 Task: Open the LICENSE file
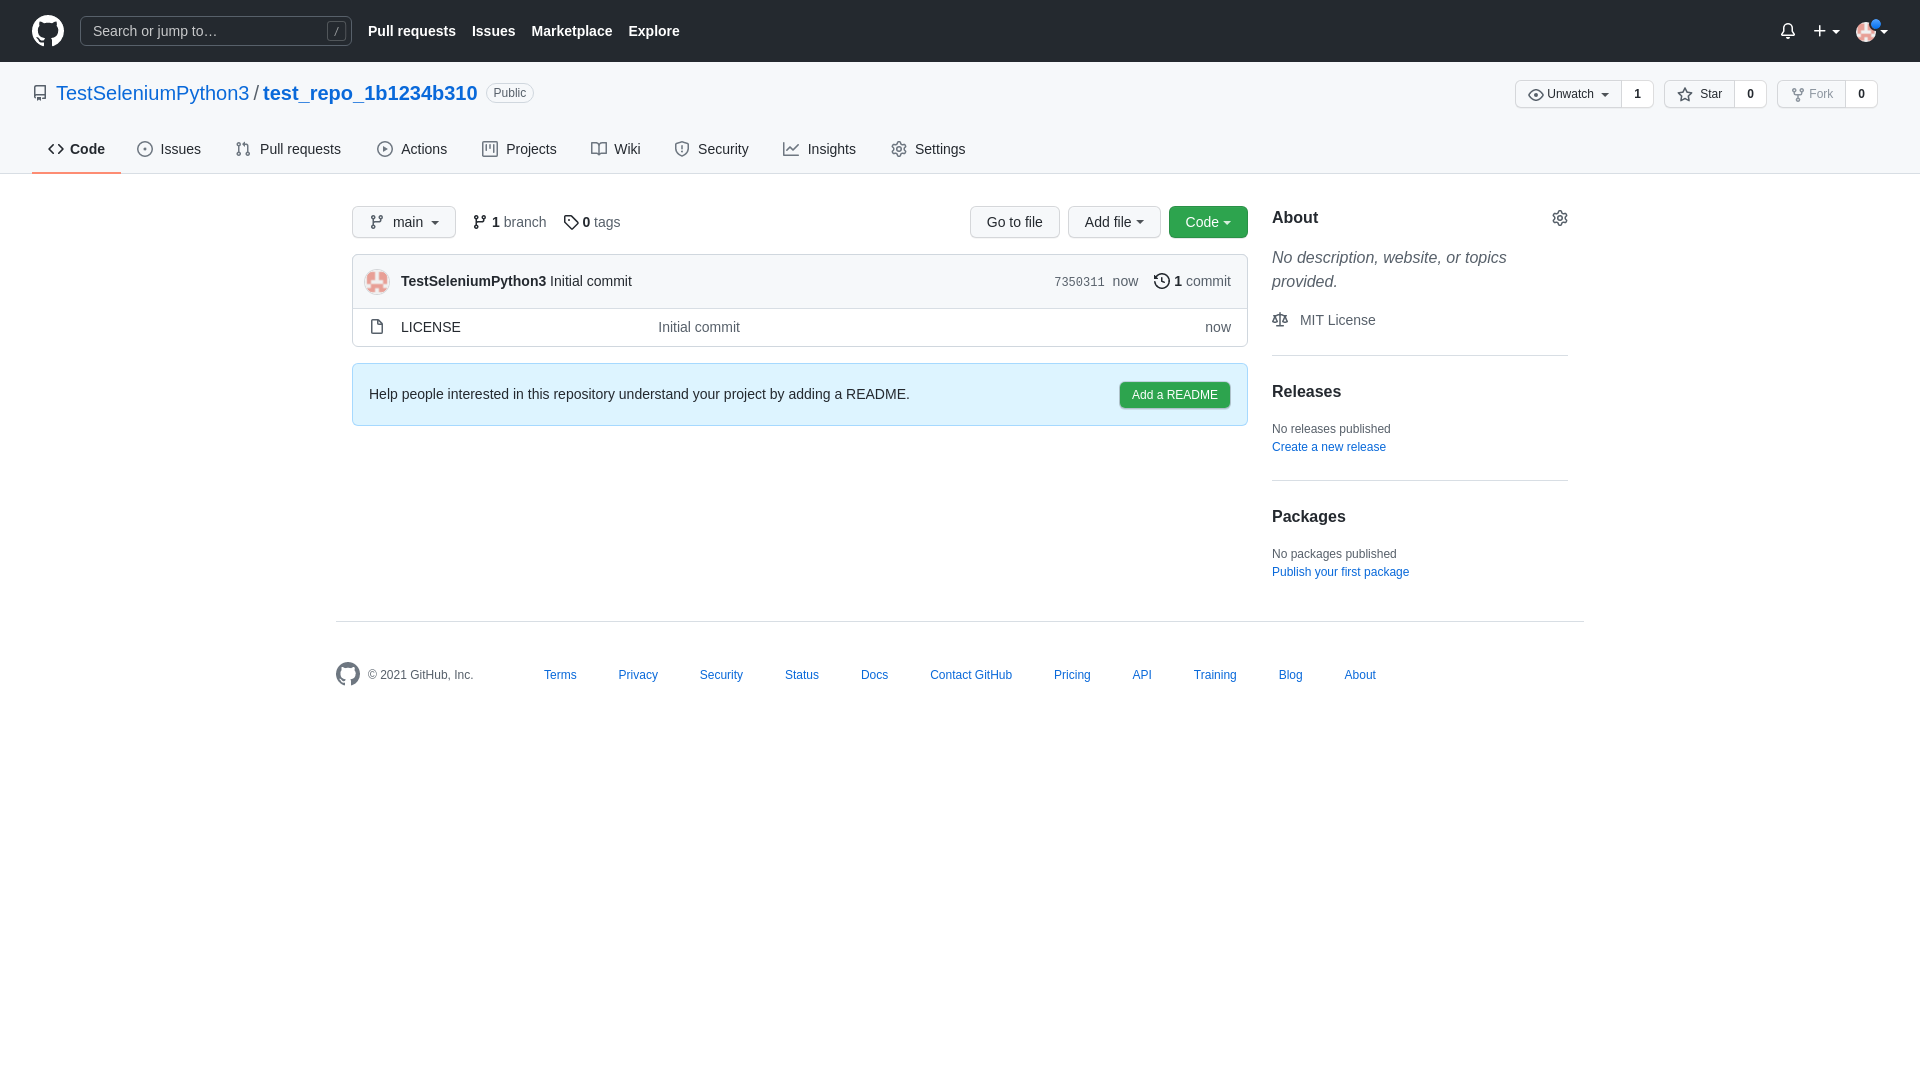pos(431,327)
